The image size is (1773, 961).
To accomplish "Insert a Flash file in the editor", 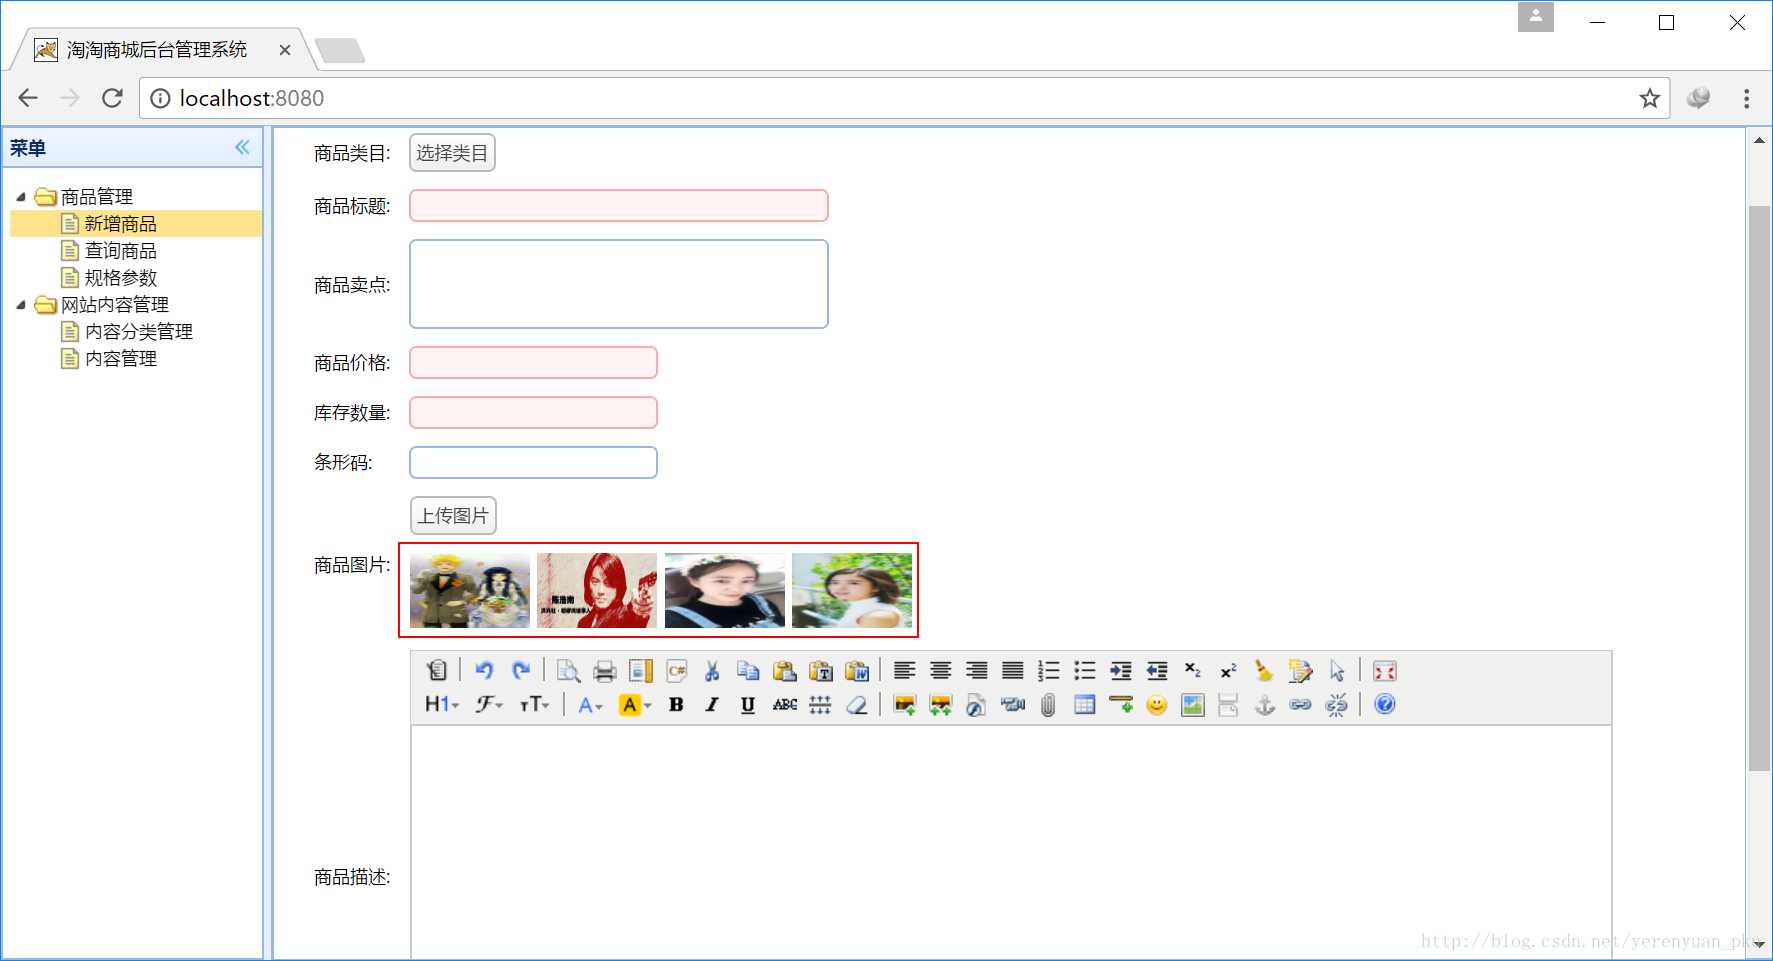I will point(977,705).
